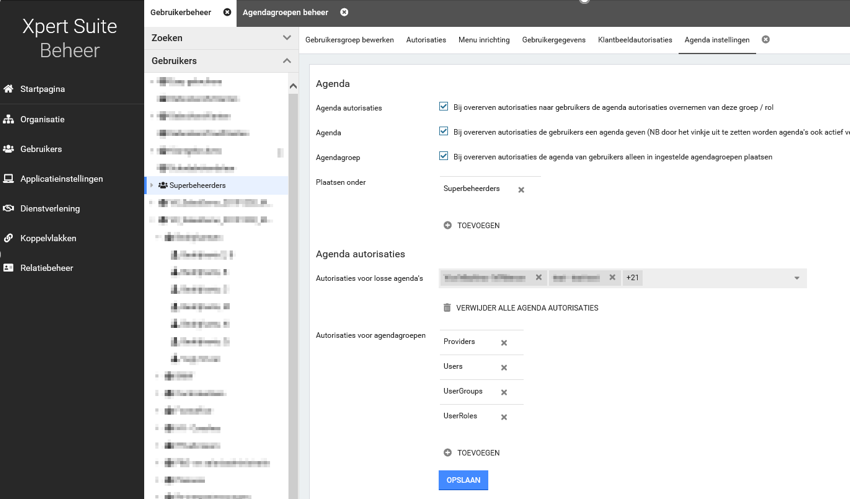Open the Klantbeeldautorisaties tab

pyautogui.click(x=635, y=40)
